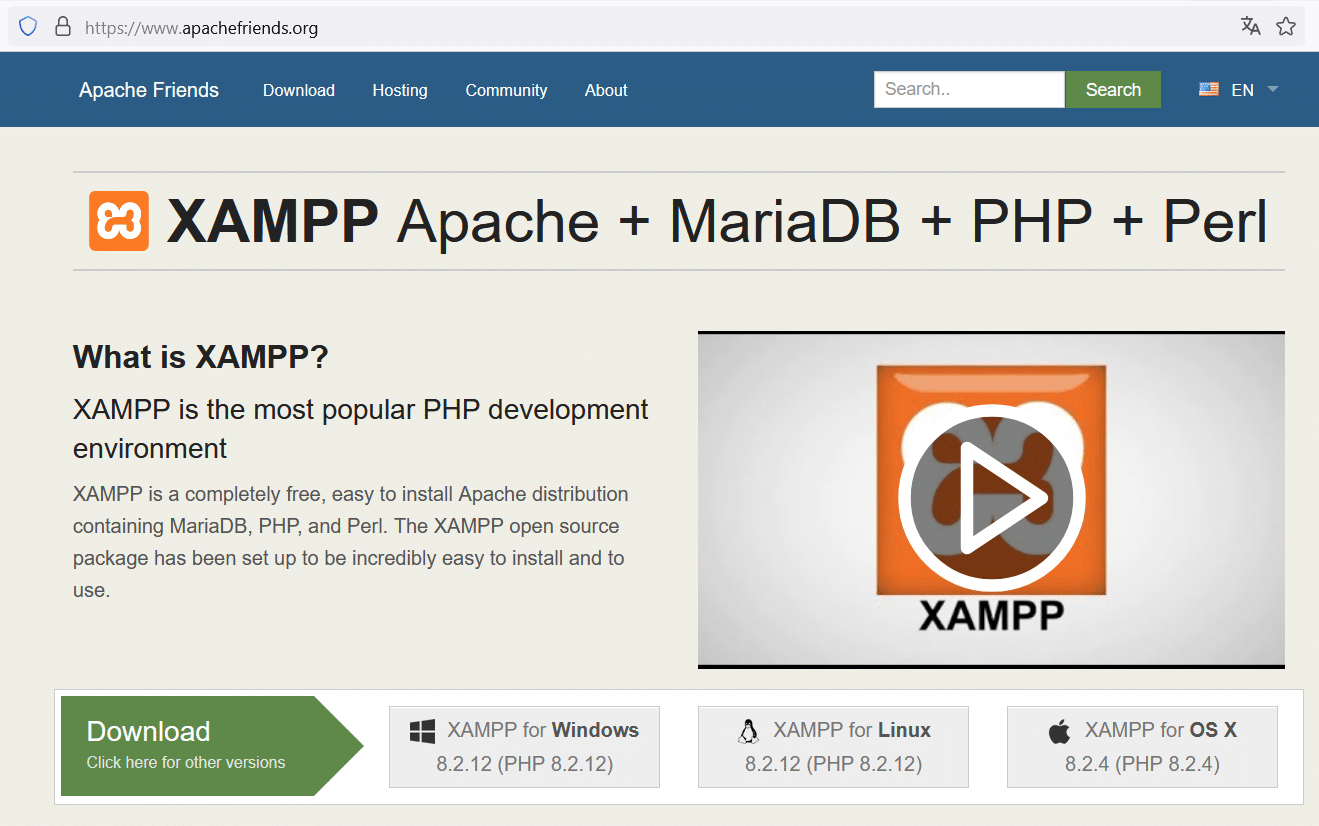
Task: Select the browser address bar URL
Action: tap(201, 28)
